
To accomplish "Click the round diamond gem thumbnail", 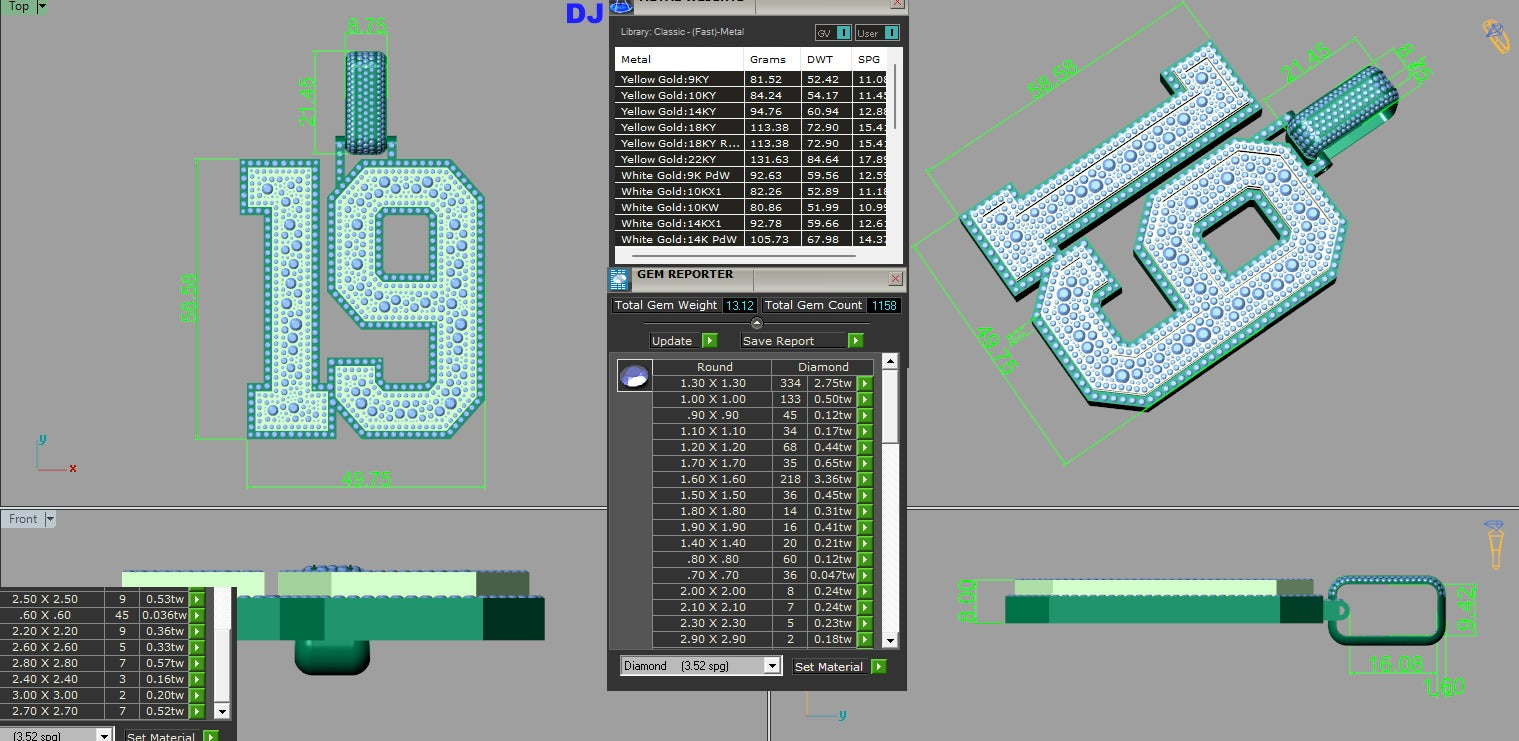I will (x=634, y=376).
